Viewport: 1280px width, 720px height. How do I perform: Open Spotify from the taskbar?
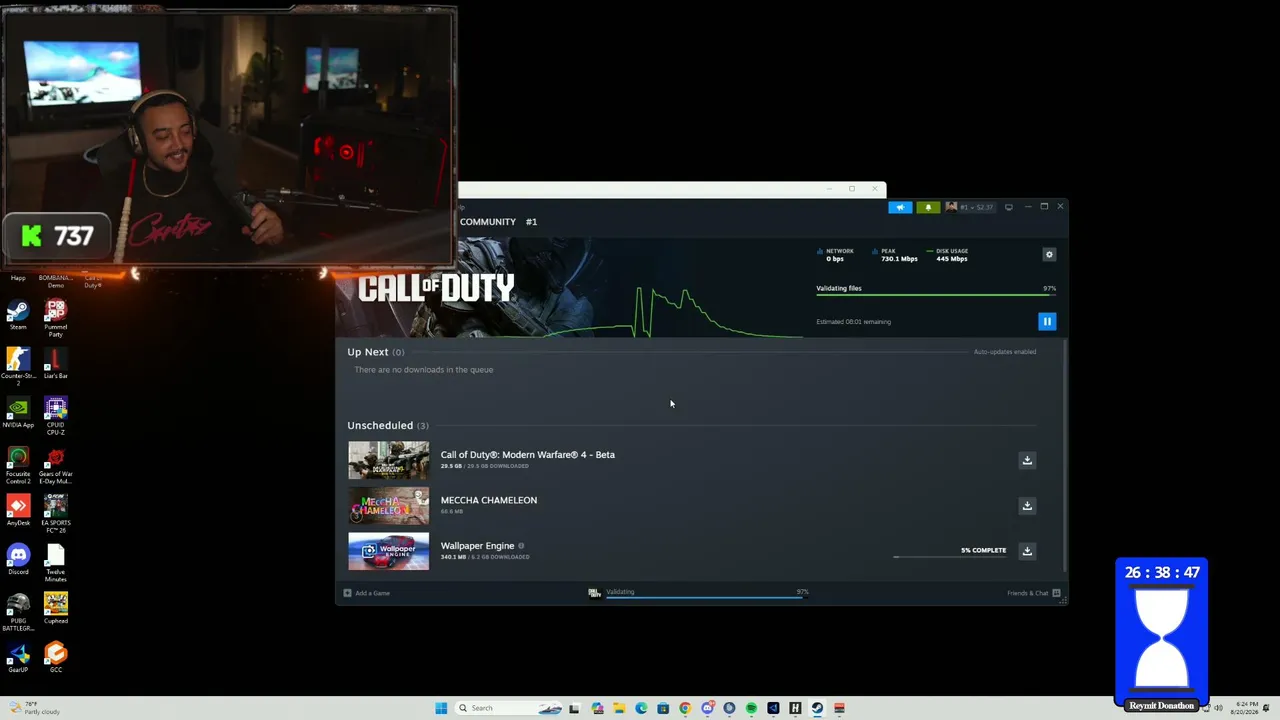[751, 708]
